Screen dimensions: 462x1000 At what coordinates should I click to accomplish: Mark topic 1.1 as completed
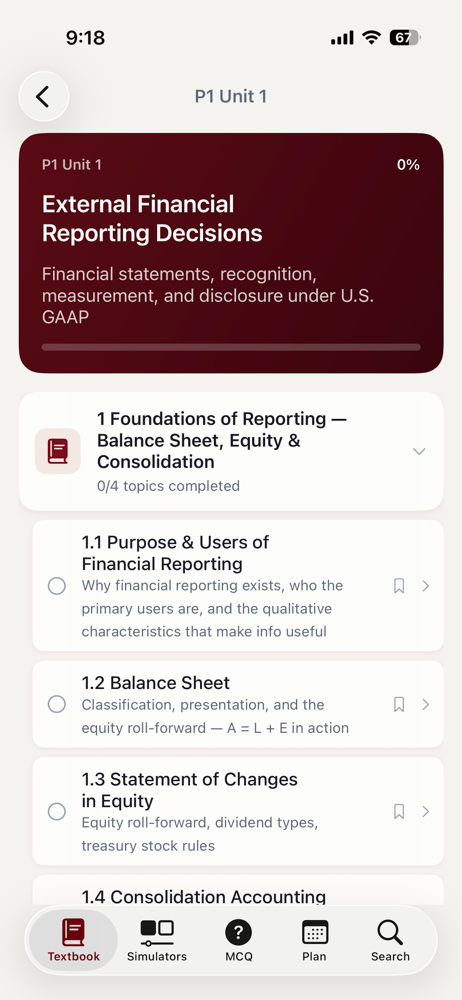coord(57,585)
